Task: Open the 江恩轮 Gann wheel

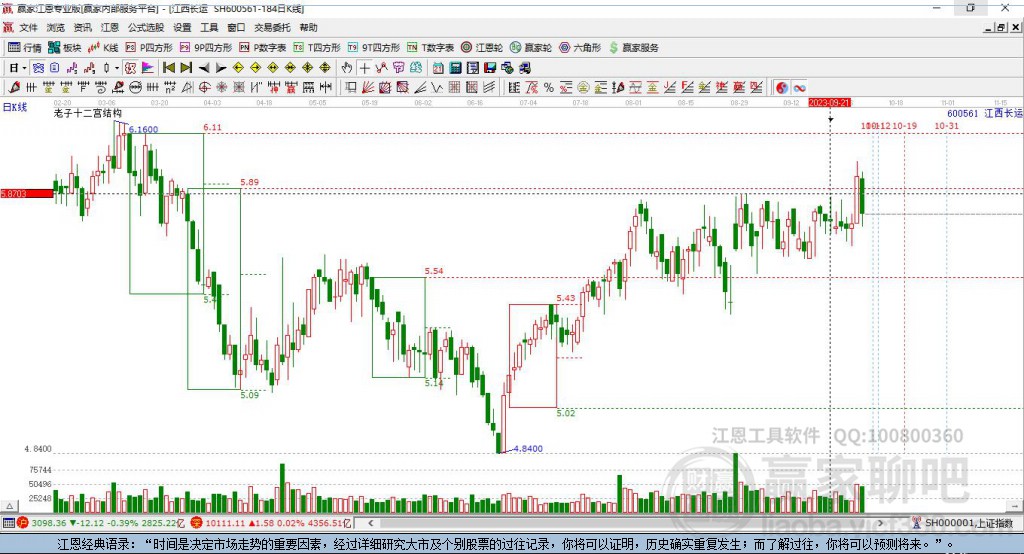Action: pyautogui.click(x=482, y=48)
